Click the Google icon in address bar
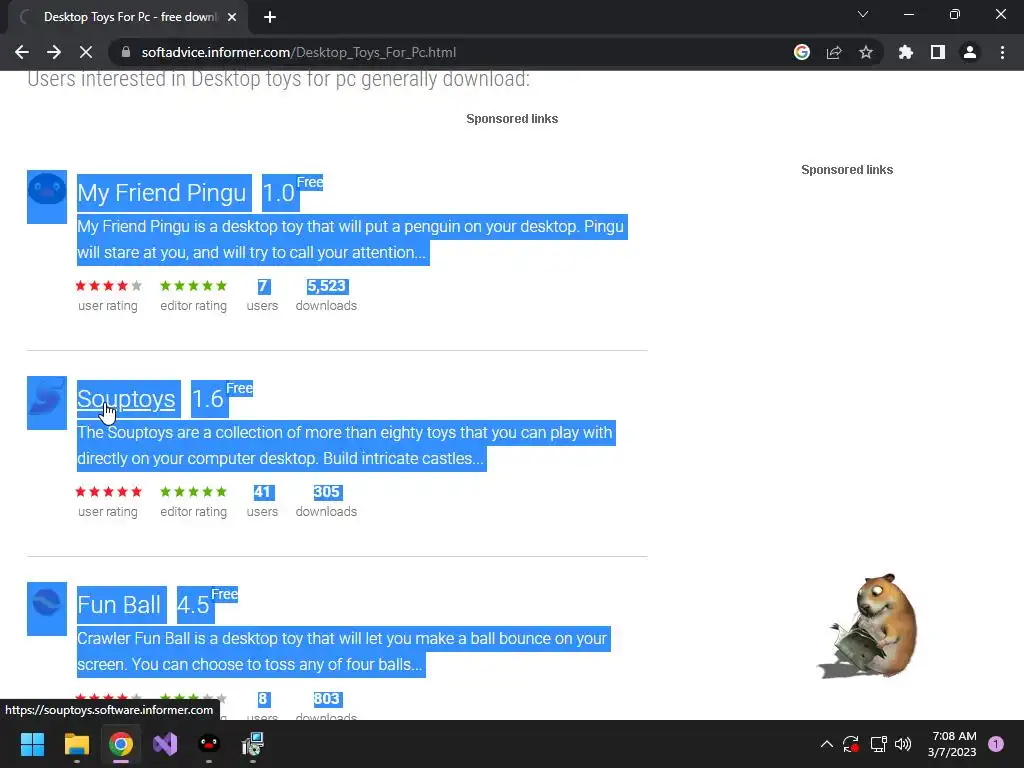Image resolution: width=1024 pixels, height=768 pixels. [x=801, y=52]
